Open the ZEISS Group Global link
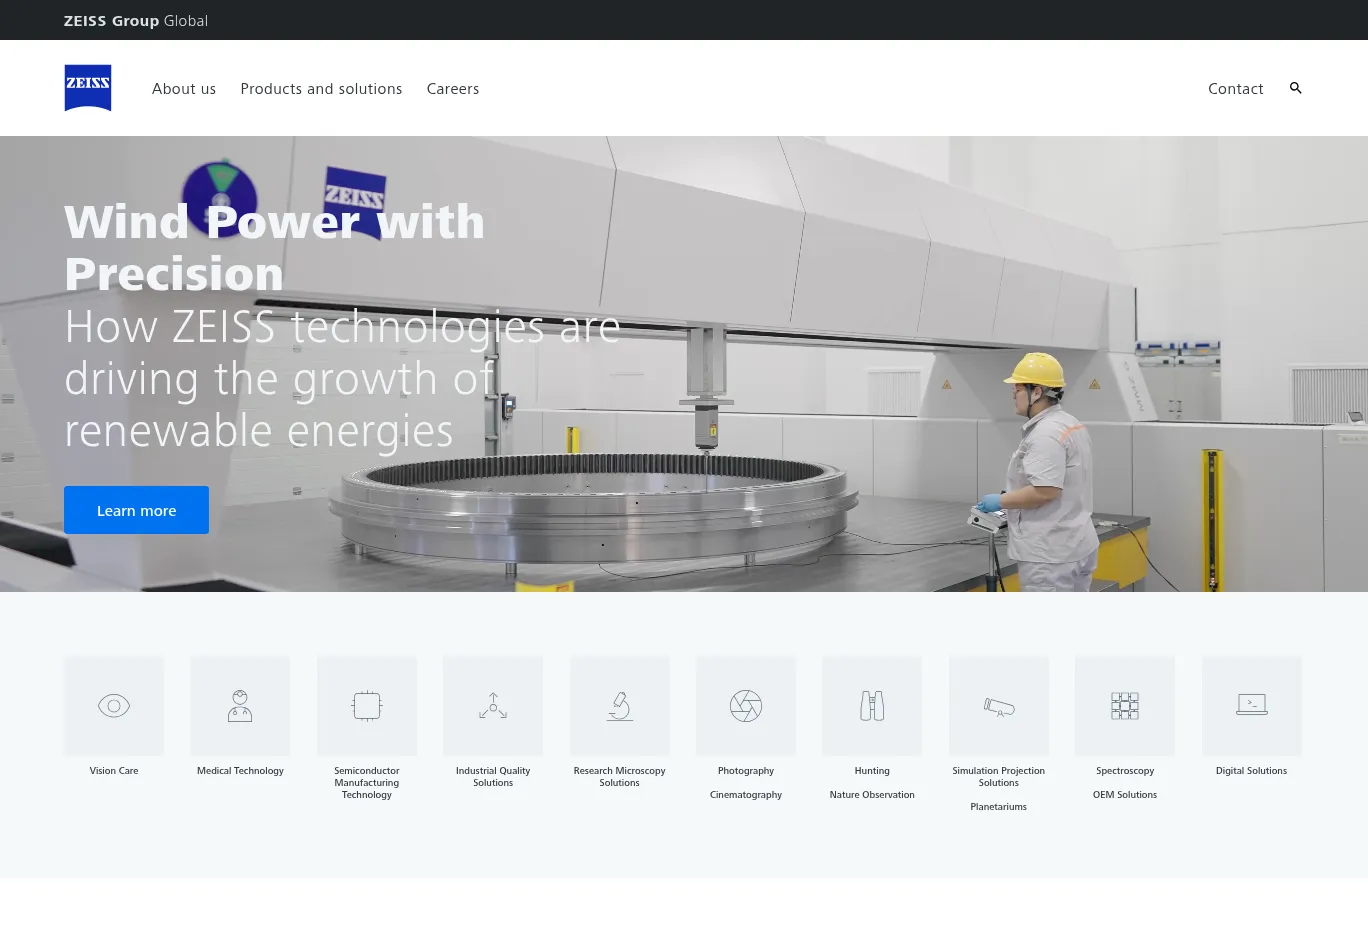Viewport: 1368px width, 950px height. [136, 21]
